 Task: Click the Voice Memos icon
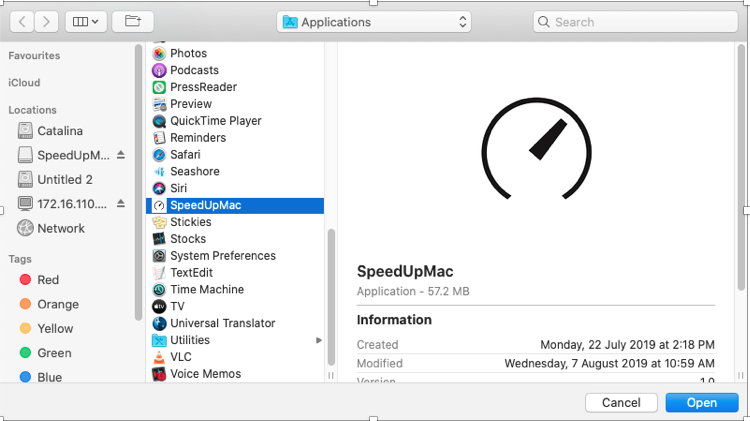[x=159, y=374]
